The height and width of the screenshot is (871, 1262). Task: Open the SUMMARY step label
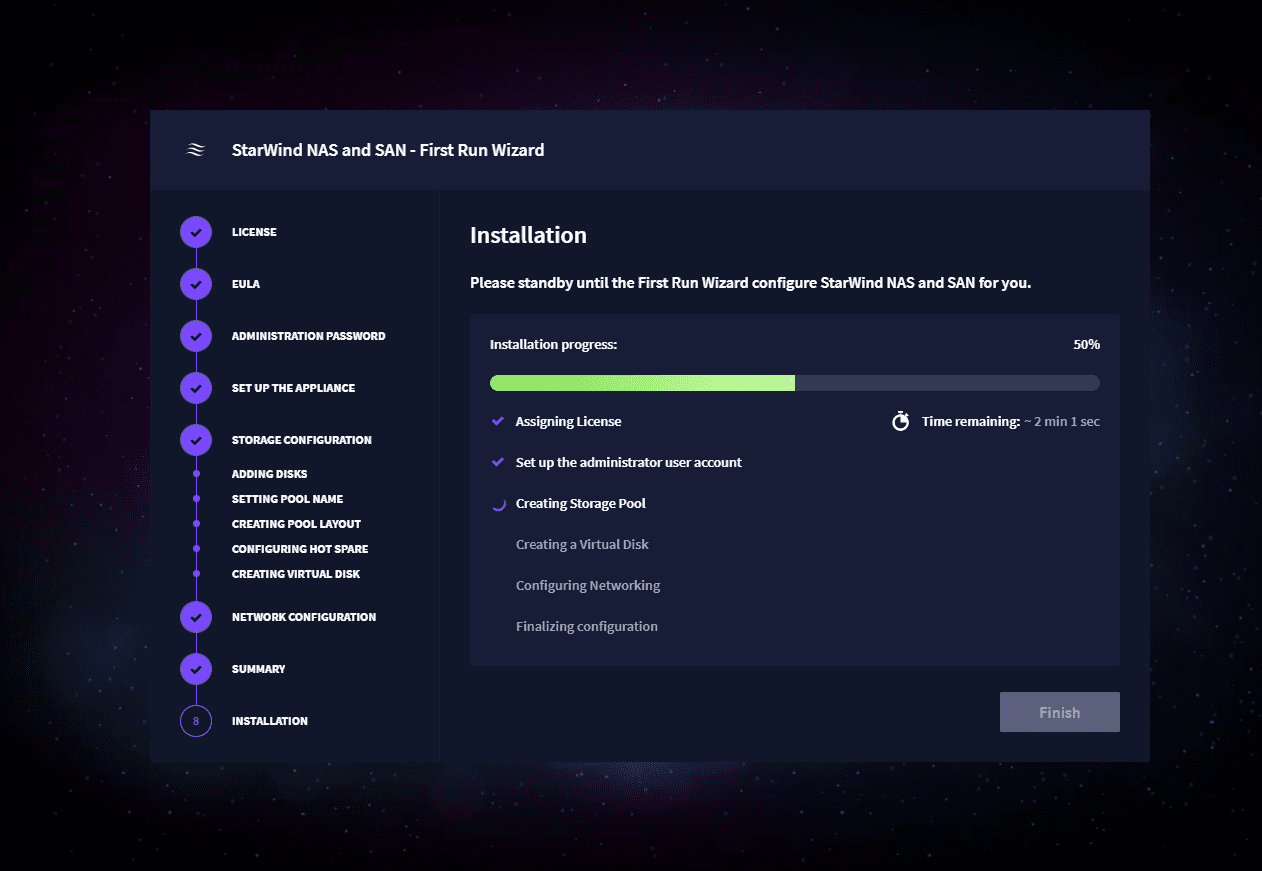pos(259,669)
